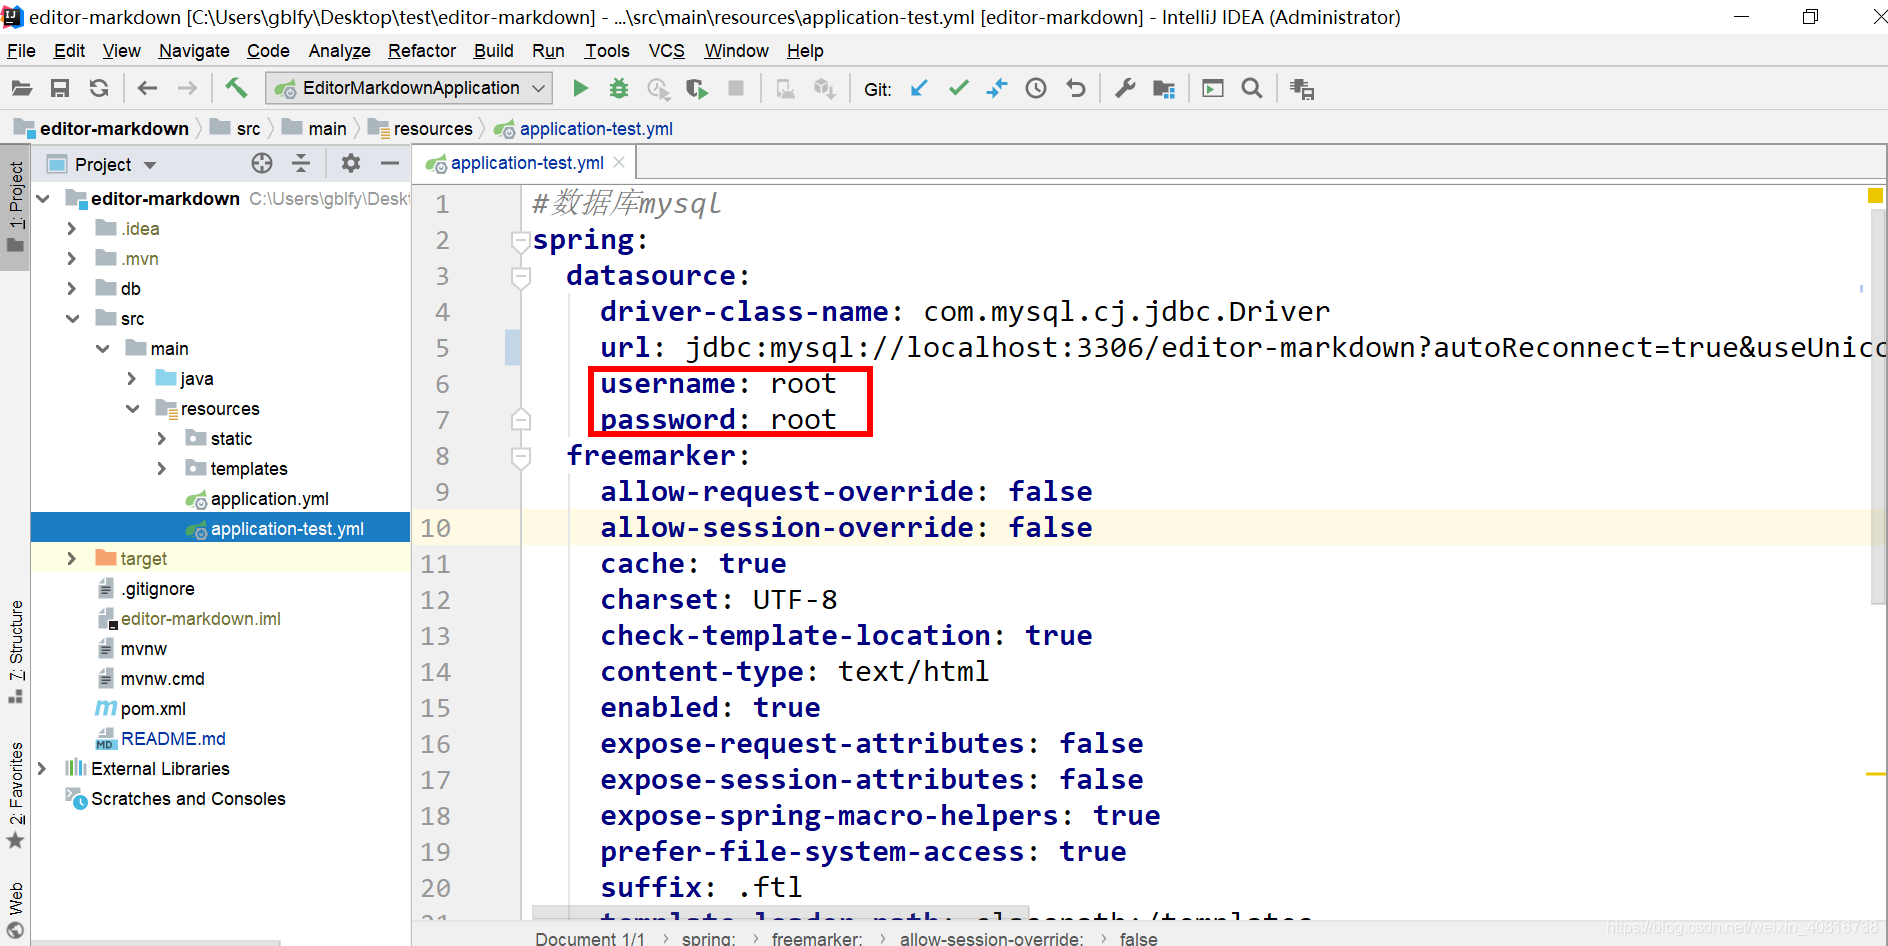Fold the spring block at line 2
The image size is (1888, 946).
tap(520, 241)
